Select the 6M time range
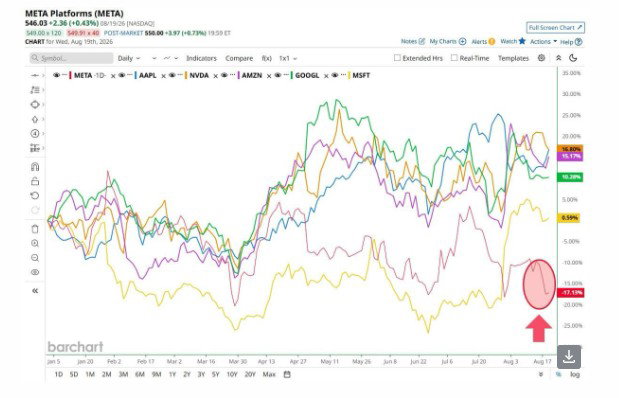Screen dimensions: 619x398 pyautogui.click(x=140, y=374)
